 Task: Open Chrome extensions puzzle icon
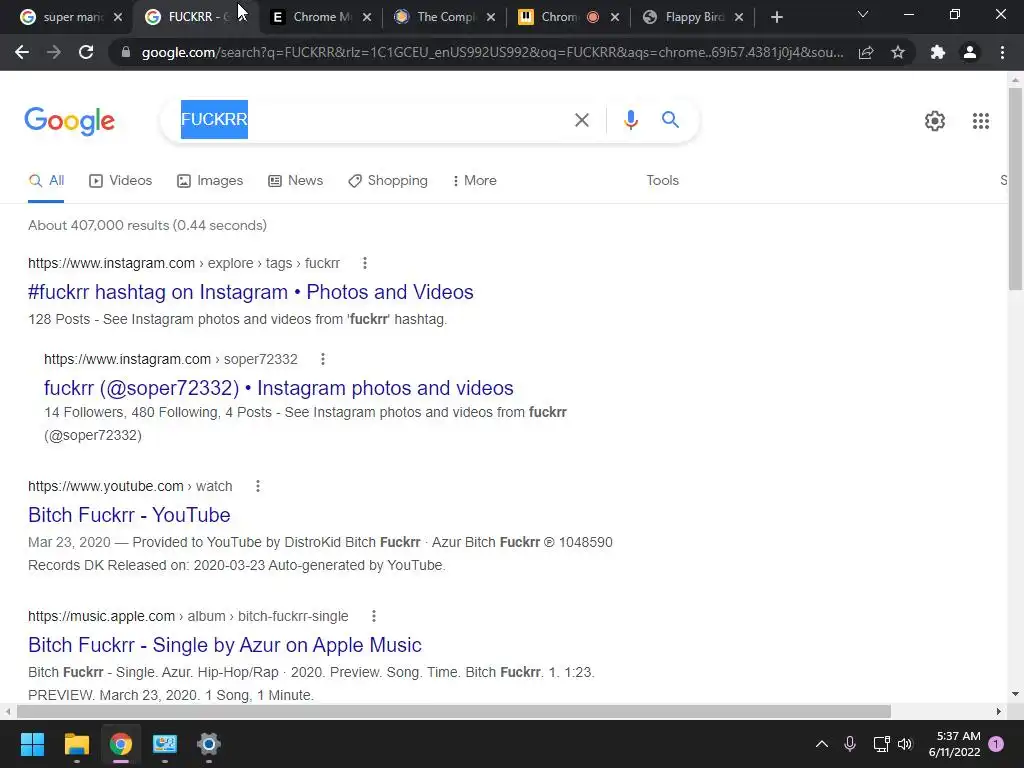click(x=938, y=52)
